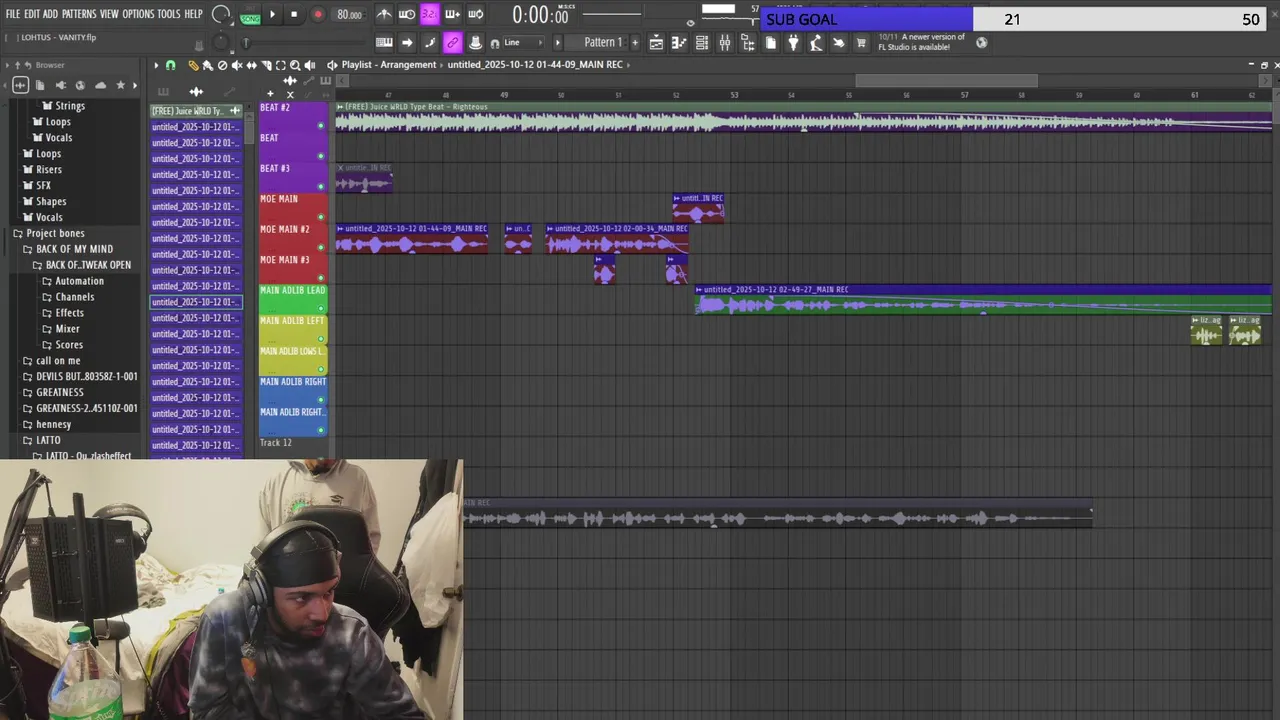Open the EDIT menu
1280x720 pixels.
tap(32, 14)
